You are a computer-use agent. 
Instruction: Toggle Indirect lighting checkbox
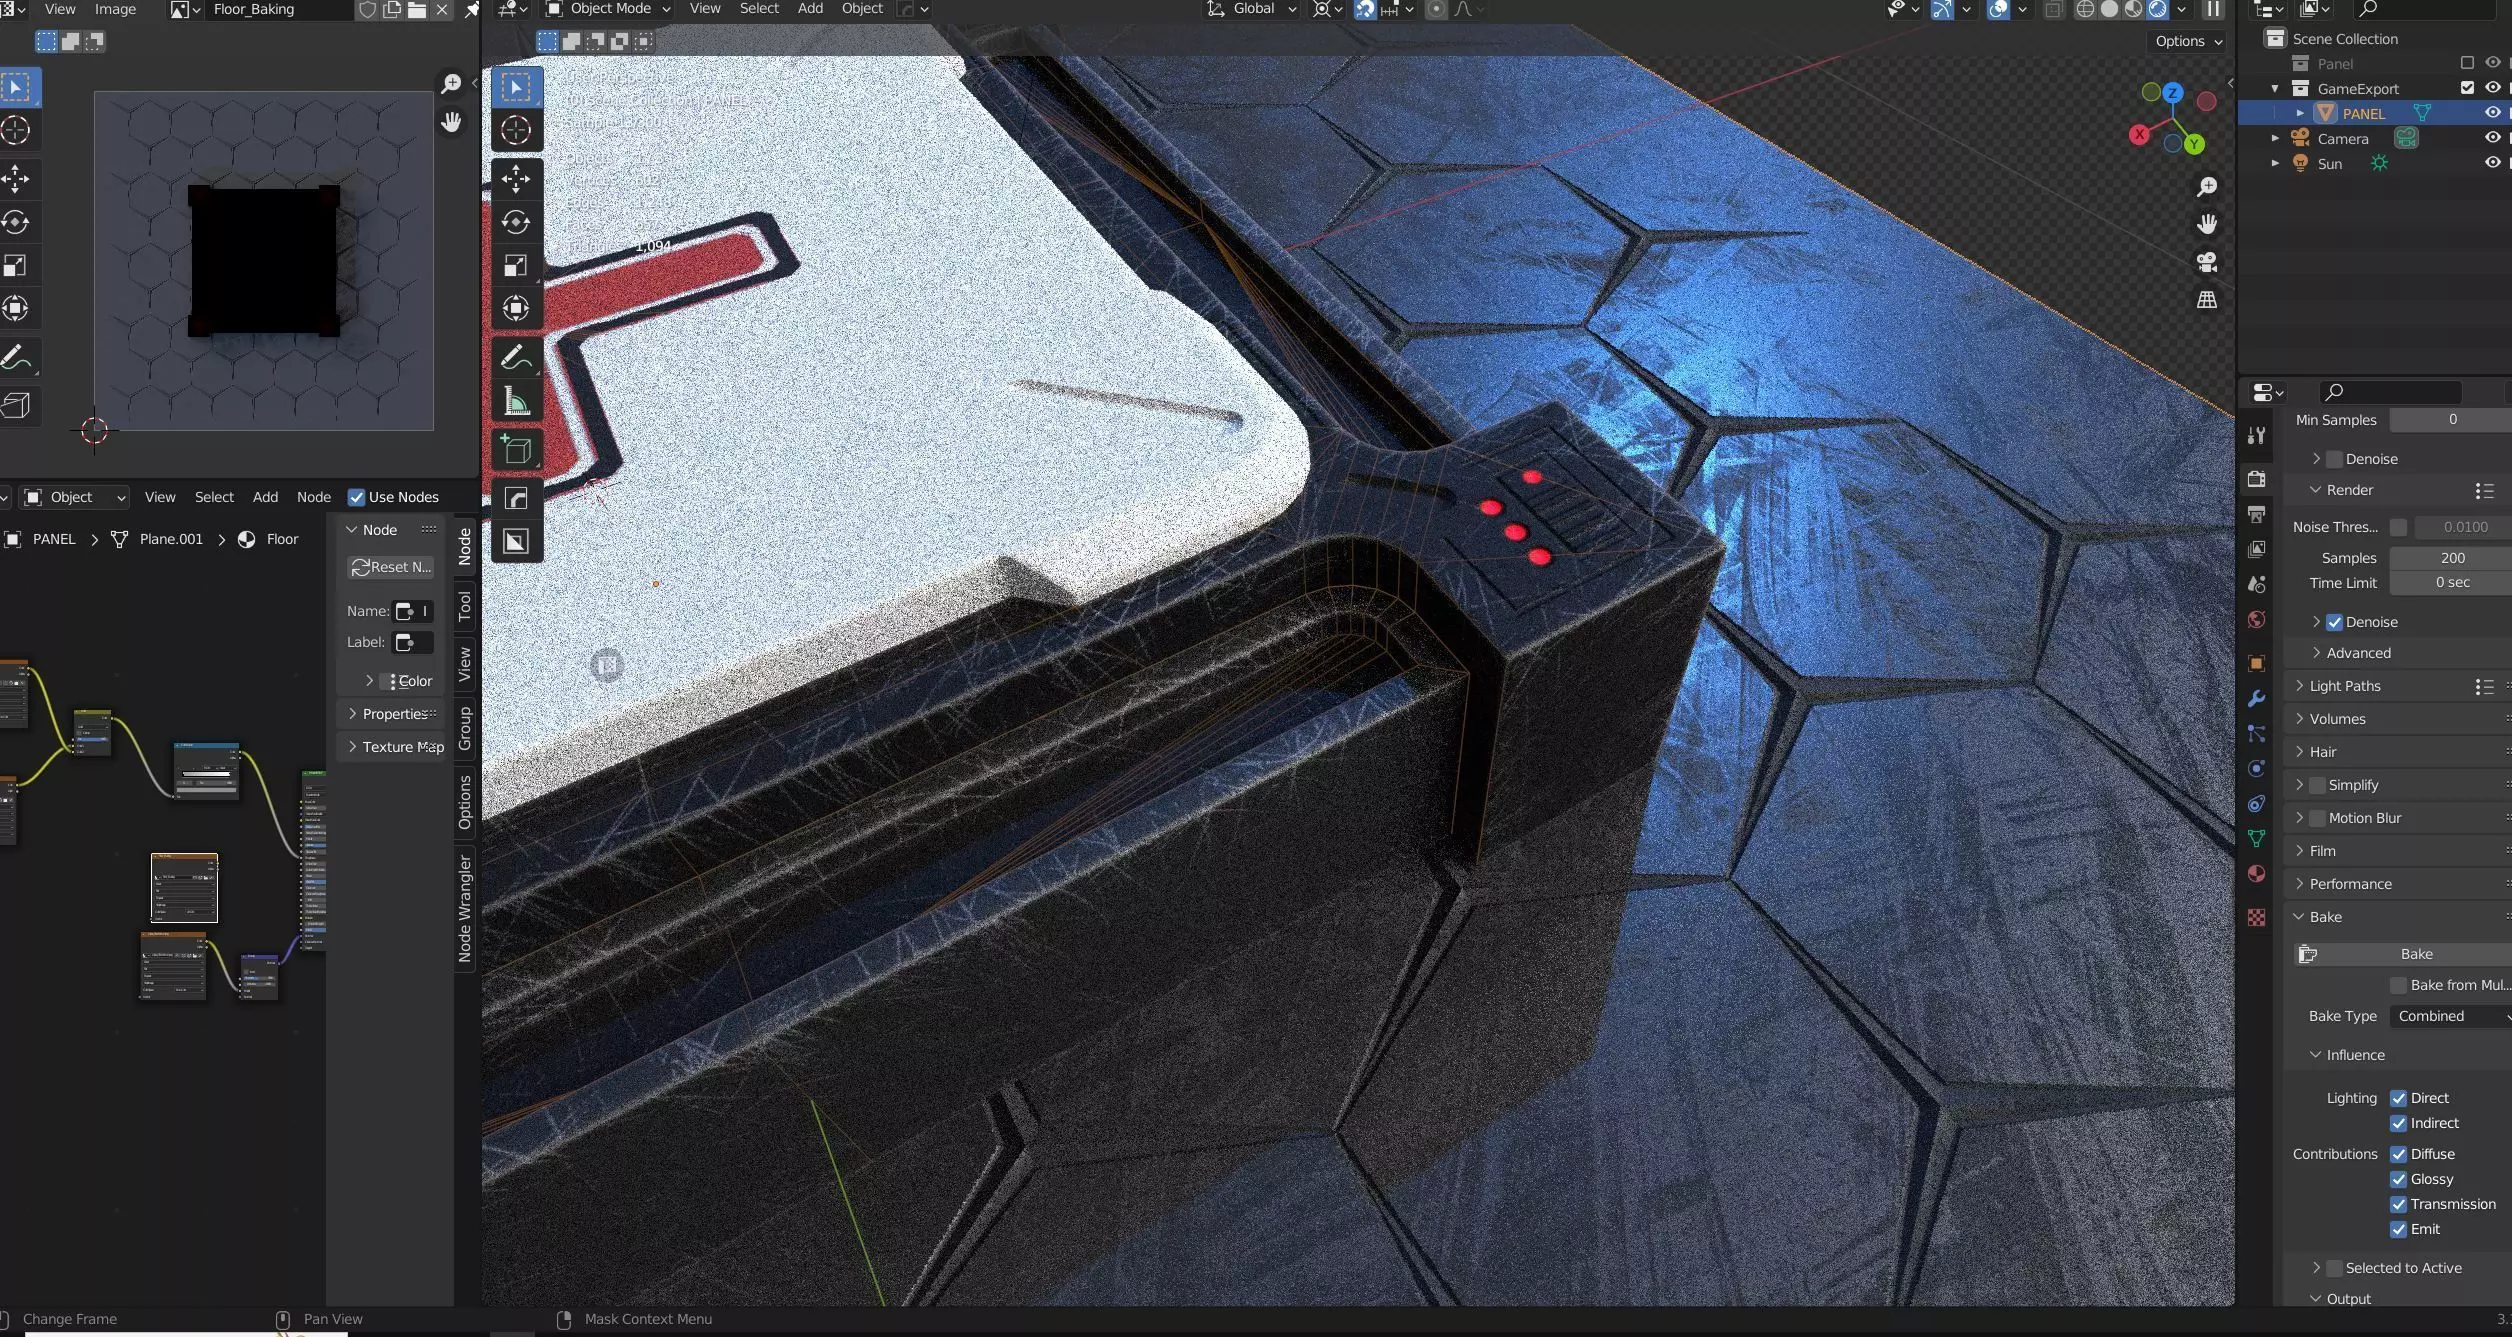pos(2398,1123)
